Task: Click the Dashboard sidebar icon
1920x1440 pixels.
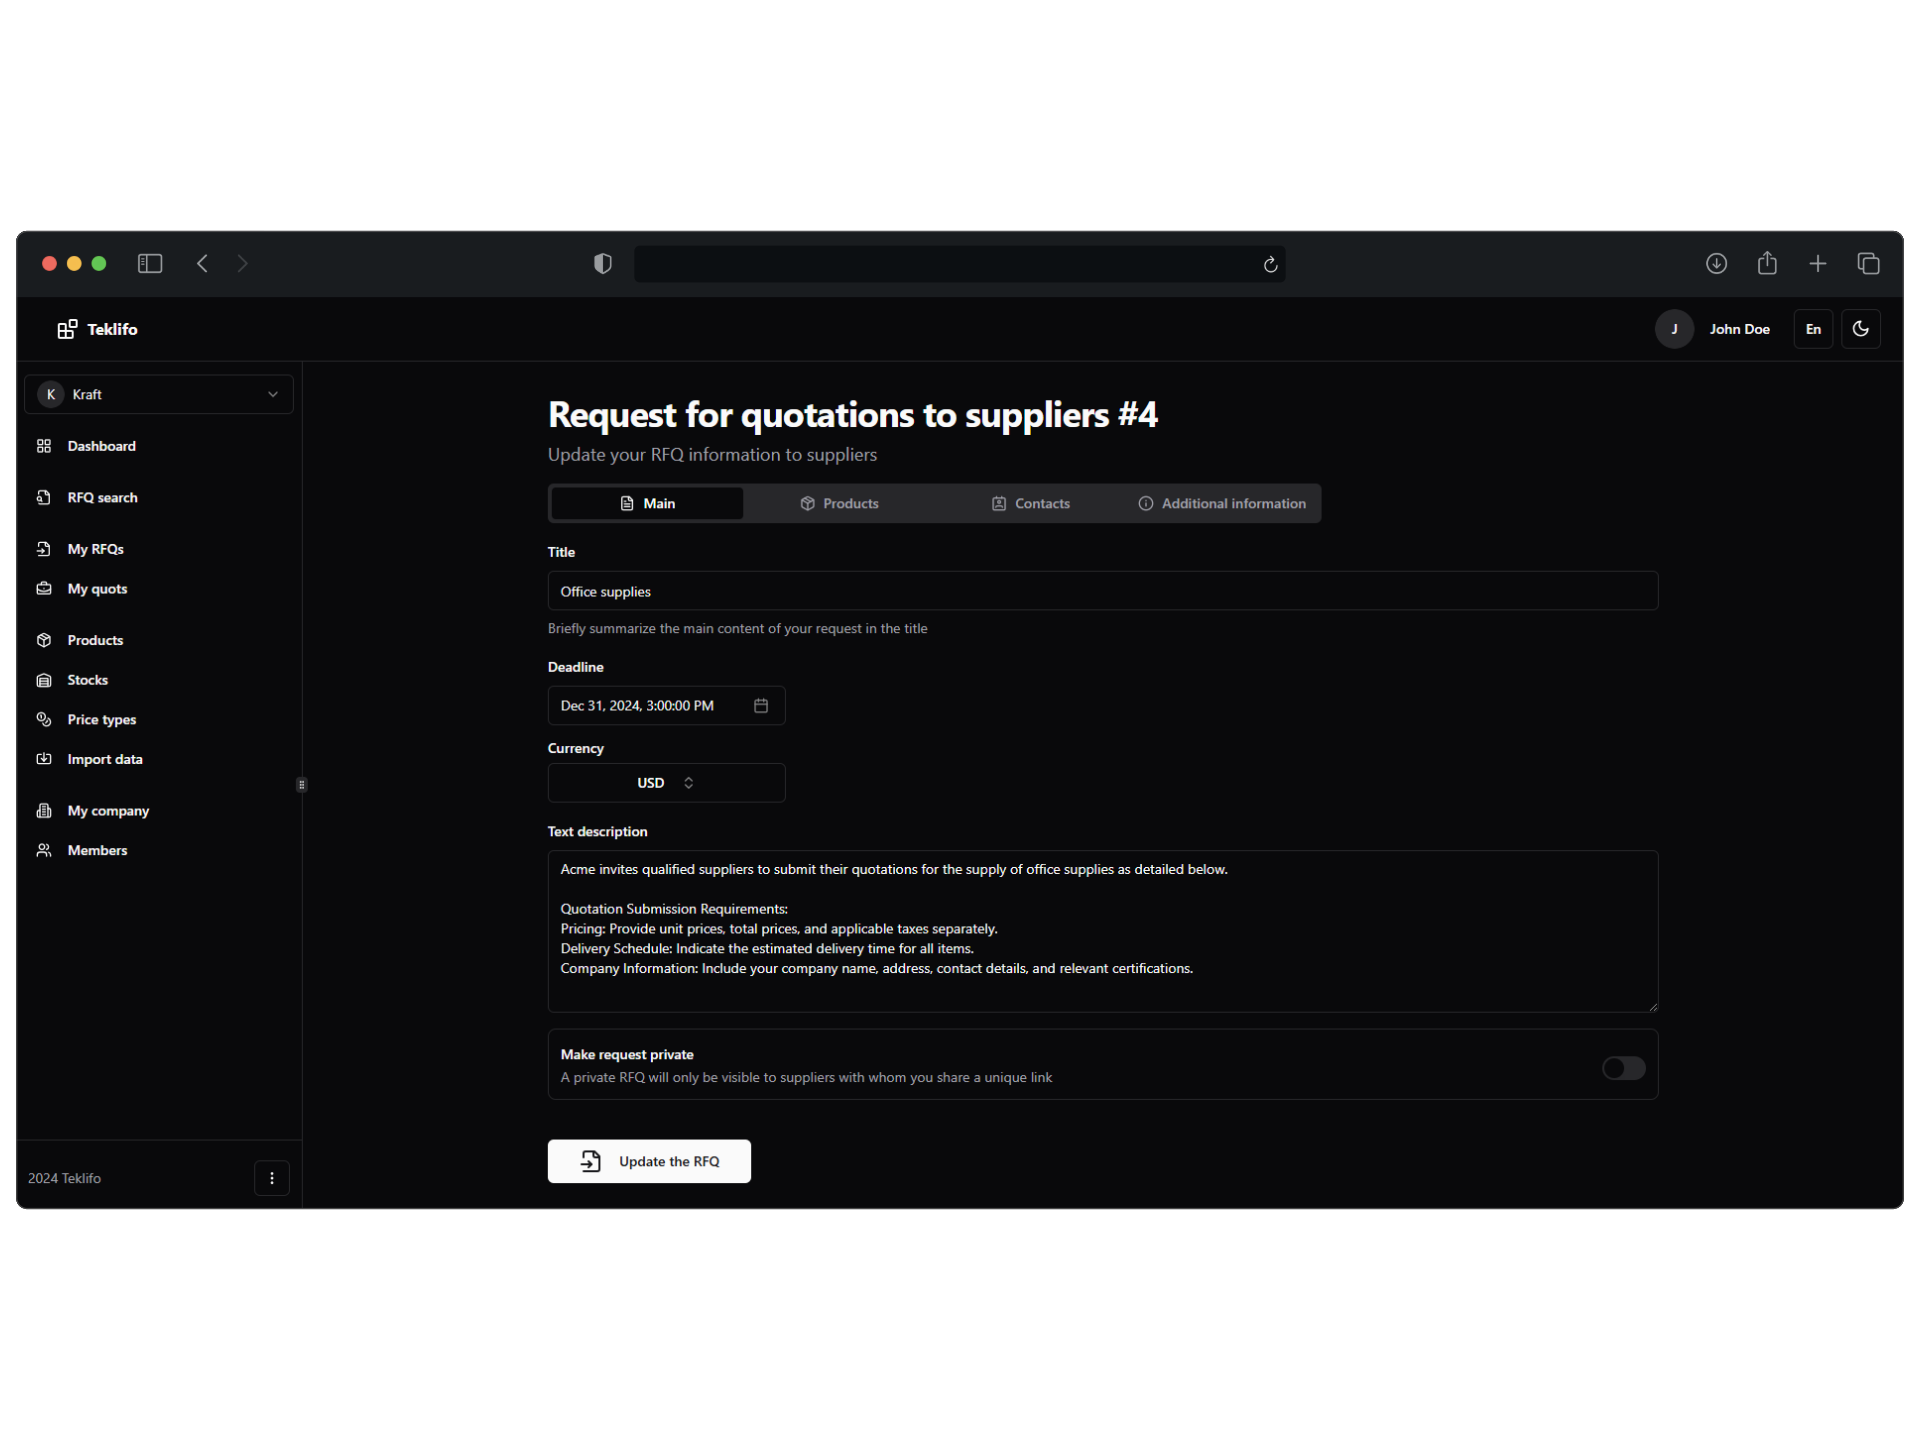Action: (x=44, y=446)
